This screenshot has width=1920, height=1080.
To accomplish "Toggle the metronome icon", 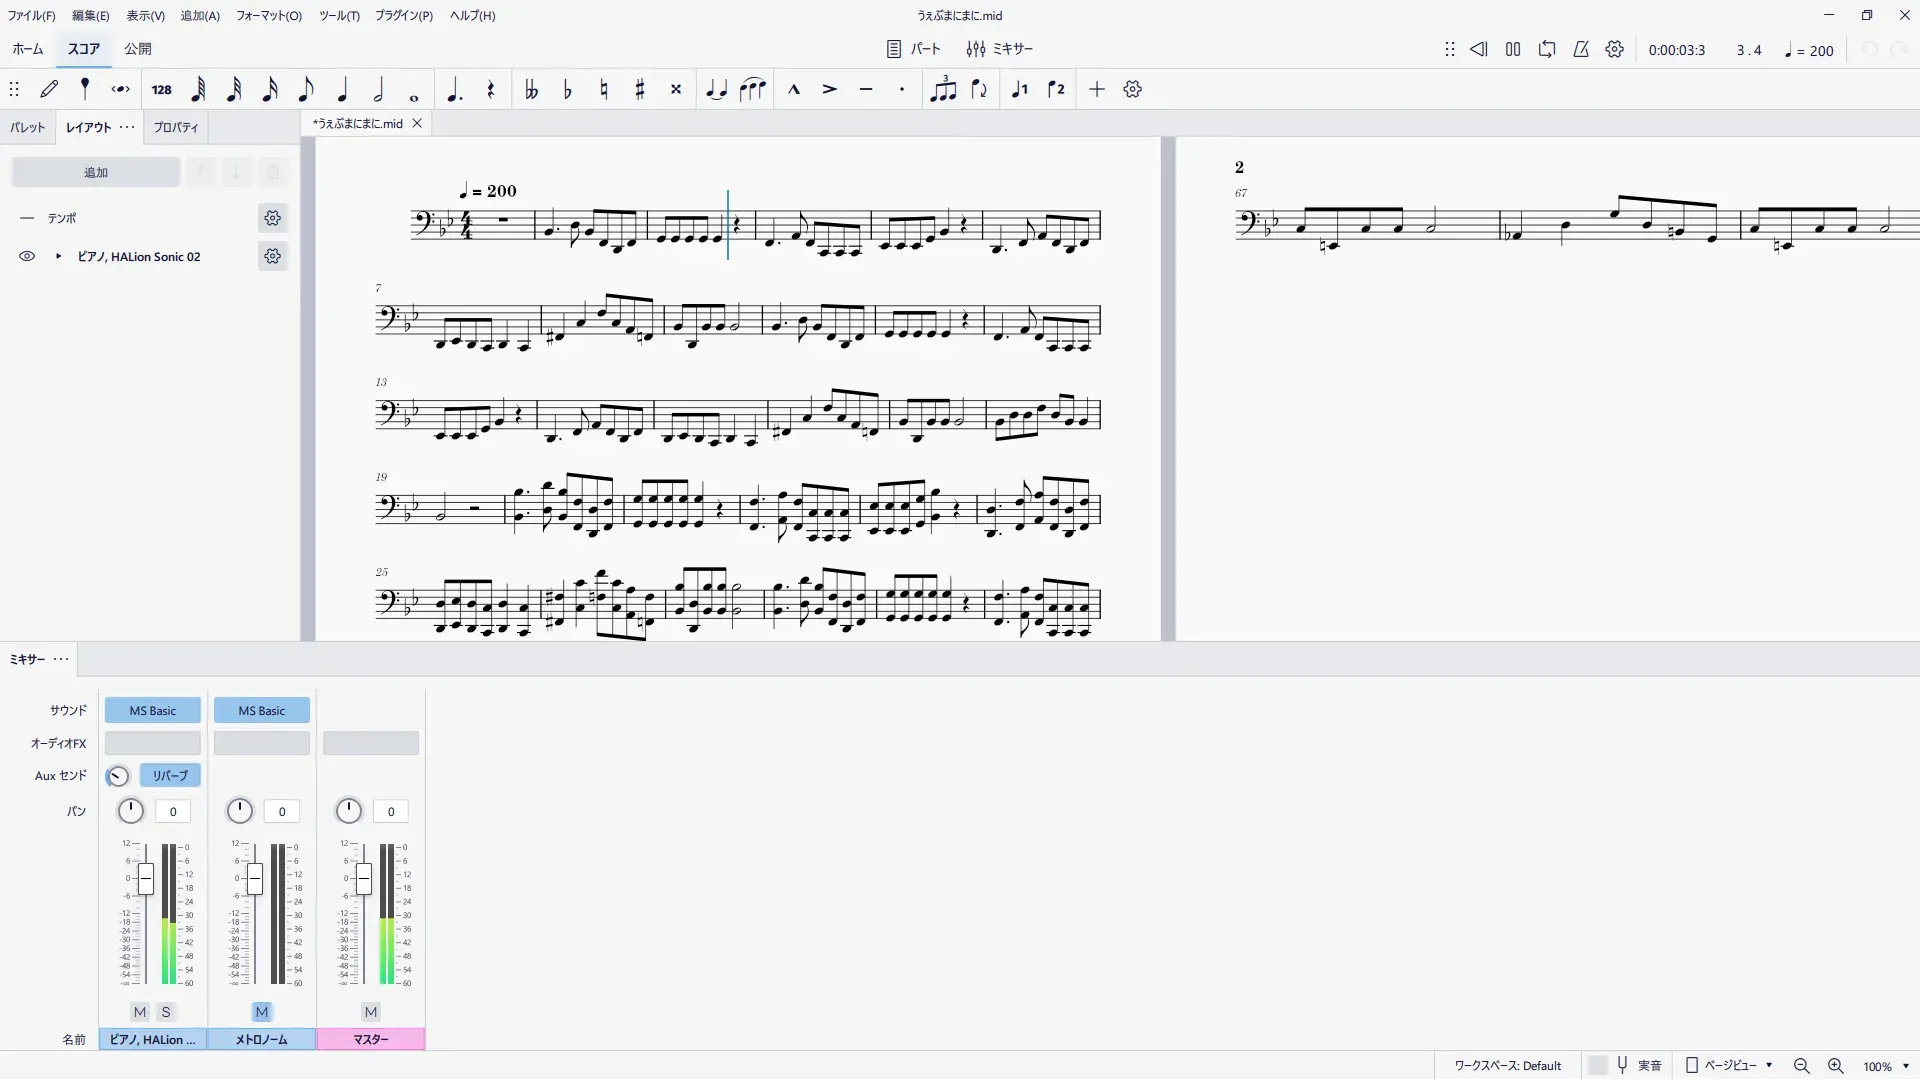I will (x=1581, y=50).
